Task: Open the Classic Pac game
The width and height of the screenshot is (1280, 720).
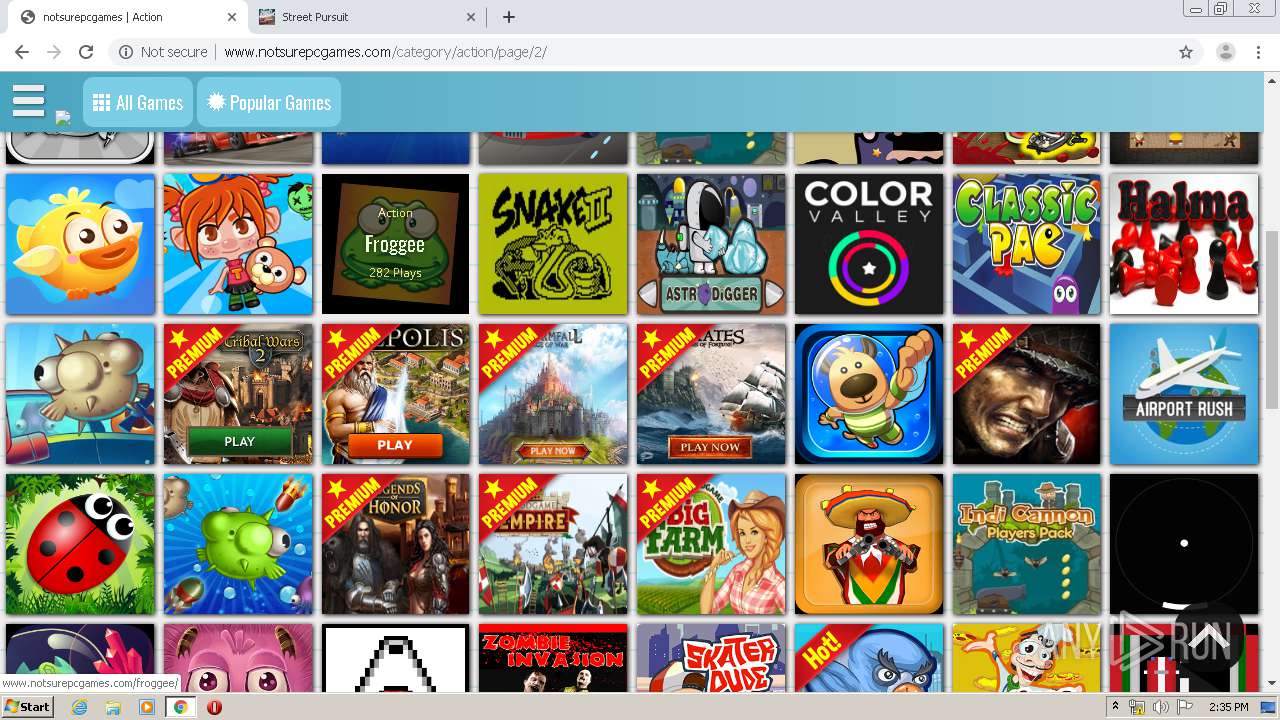Action: point(1026,244)
